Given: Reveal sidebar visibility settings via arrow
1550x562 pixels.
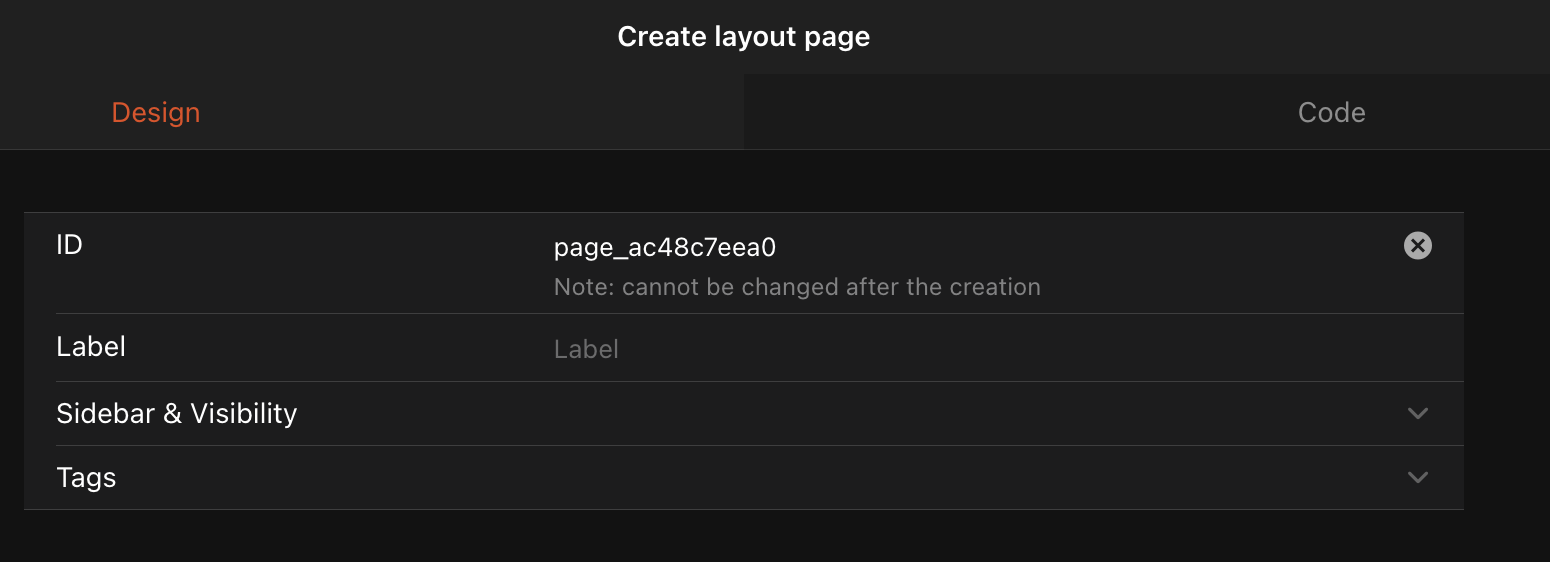Looking at the screenshot, I should coord(1417,413).
